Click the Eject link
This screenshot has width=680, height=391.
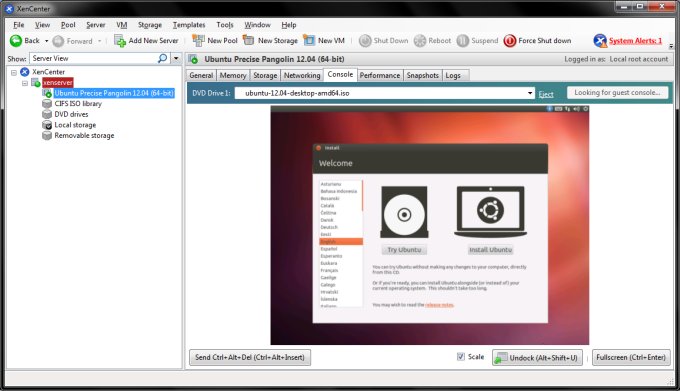coord(546,94)
